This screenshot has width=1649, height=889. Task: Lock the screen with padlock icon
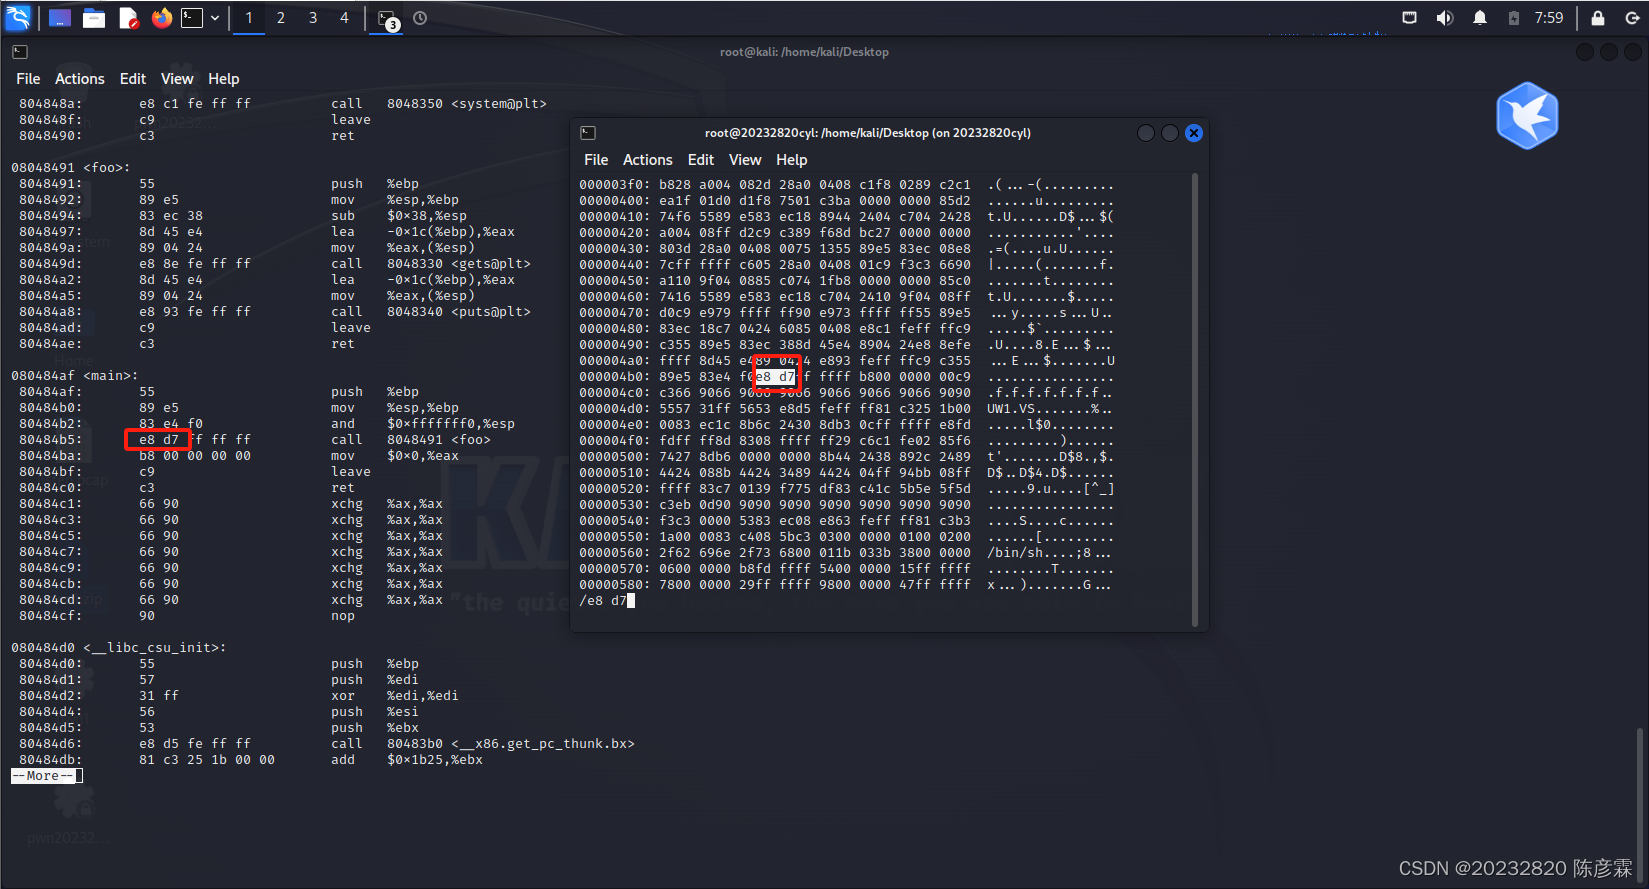pos(1598,18)
